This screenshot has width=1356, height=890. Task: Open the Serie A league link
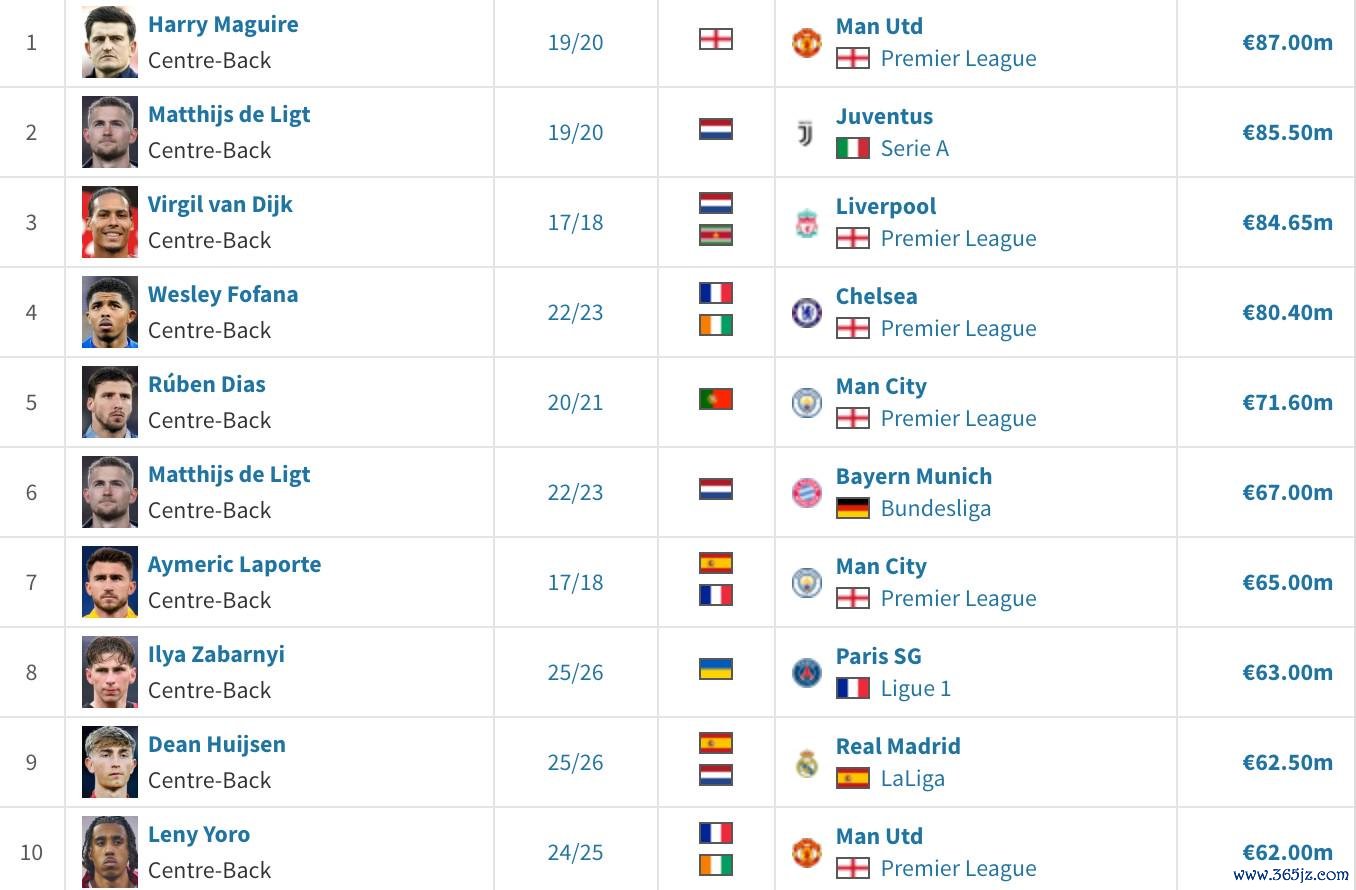point(915,149)
